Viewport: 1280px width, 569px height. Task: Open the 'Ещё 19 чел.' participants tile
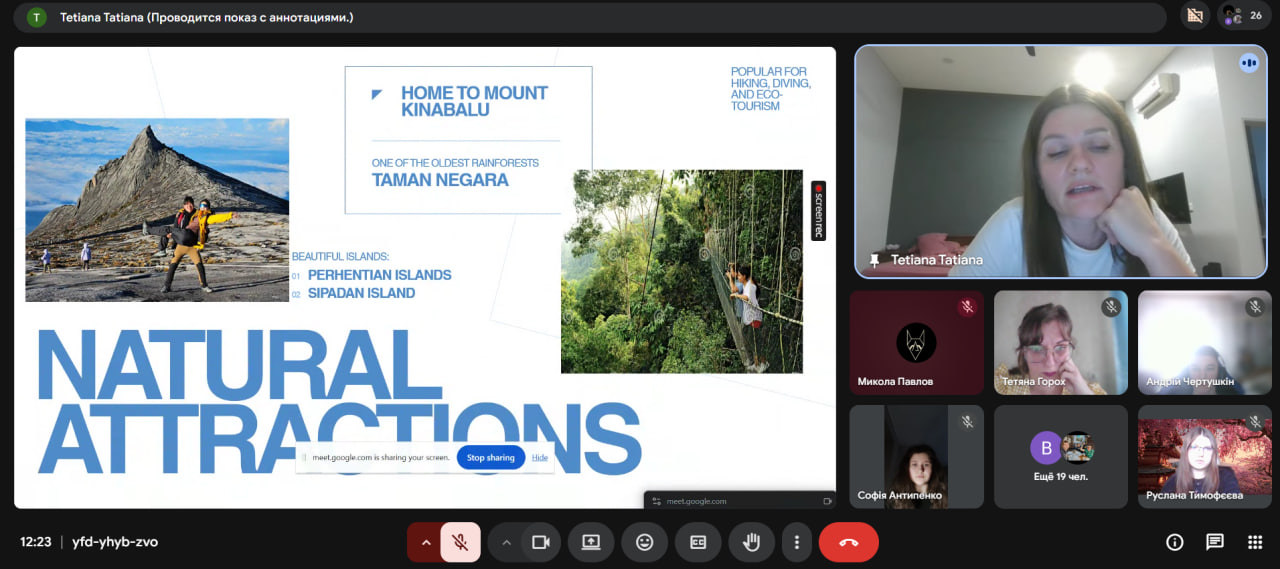point(1060,456)
